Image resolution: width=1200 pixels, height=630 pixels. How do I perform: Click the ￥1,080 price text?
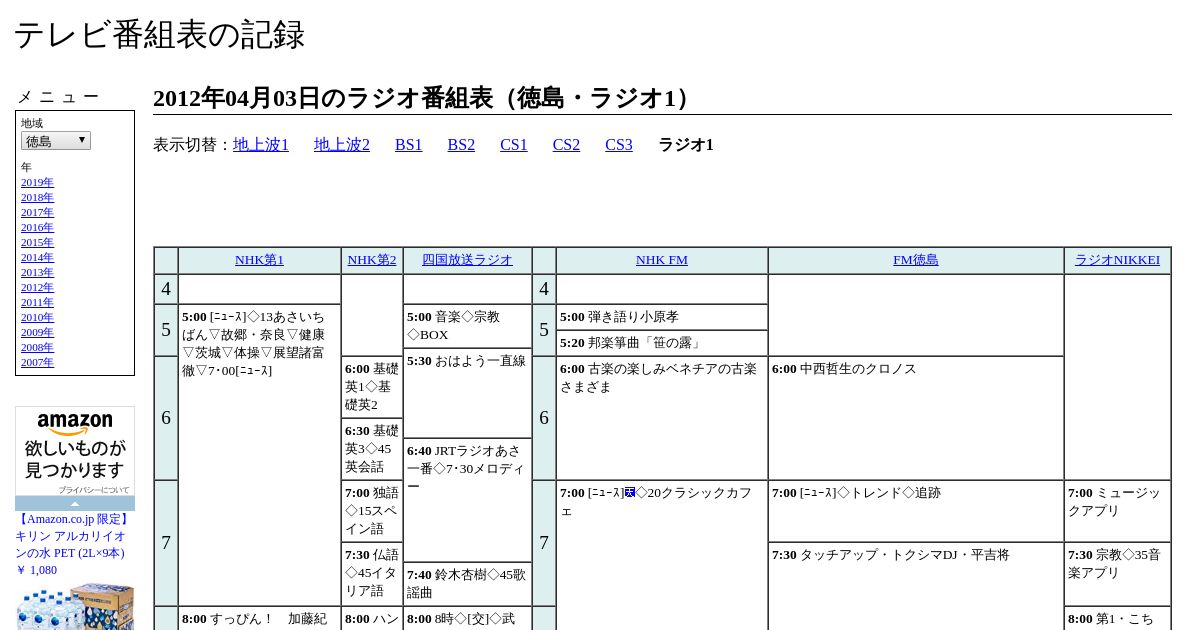[36, 570]
